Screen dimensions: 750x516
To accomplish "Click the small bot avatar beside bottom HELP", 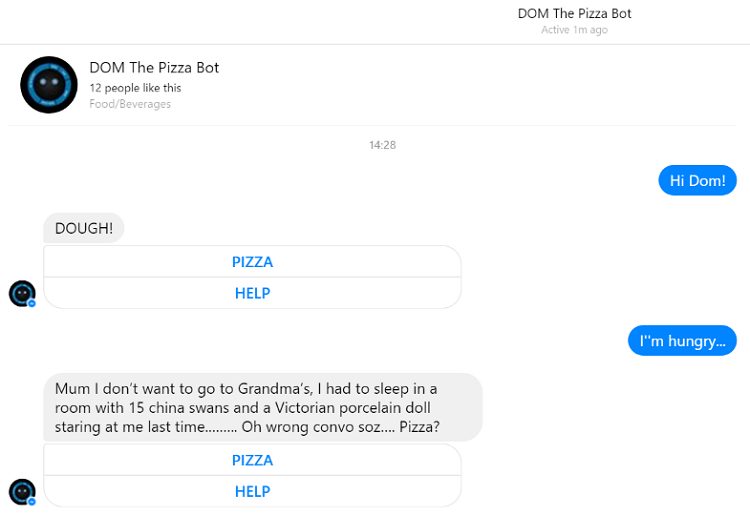I will point(22,491).
